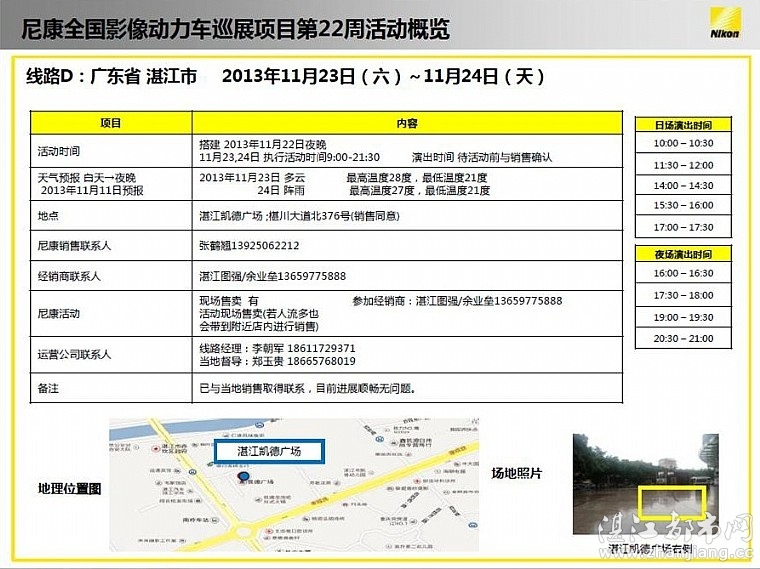Screen dimensions: 760x569
Task: Open the venue photo thumbnail
Action: click(643, 488)
